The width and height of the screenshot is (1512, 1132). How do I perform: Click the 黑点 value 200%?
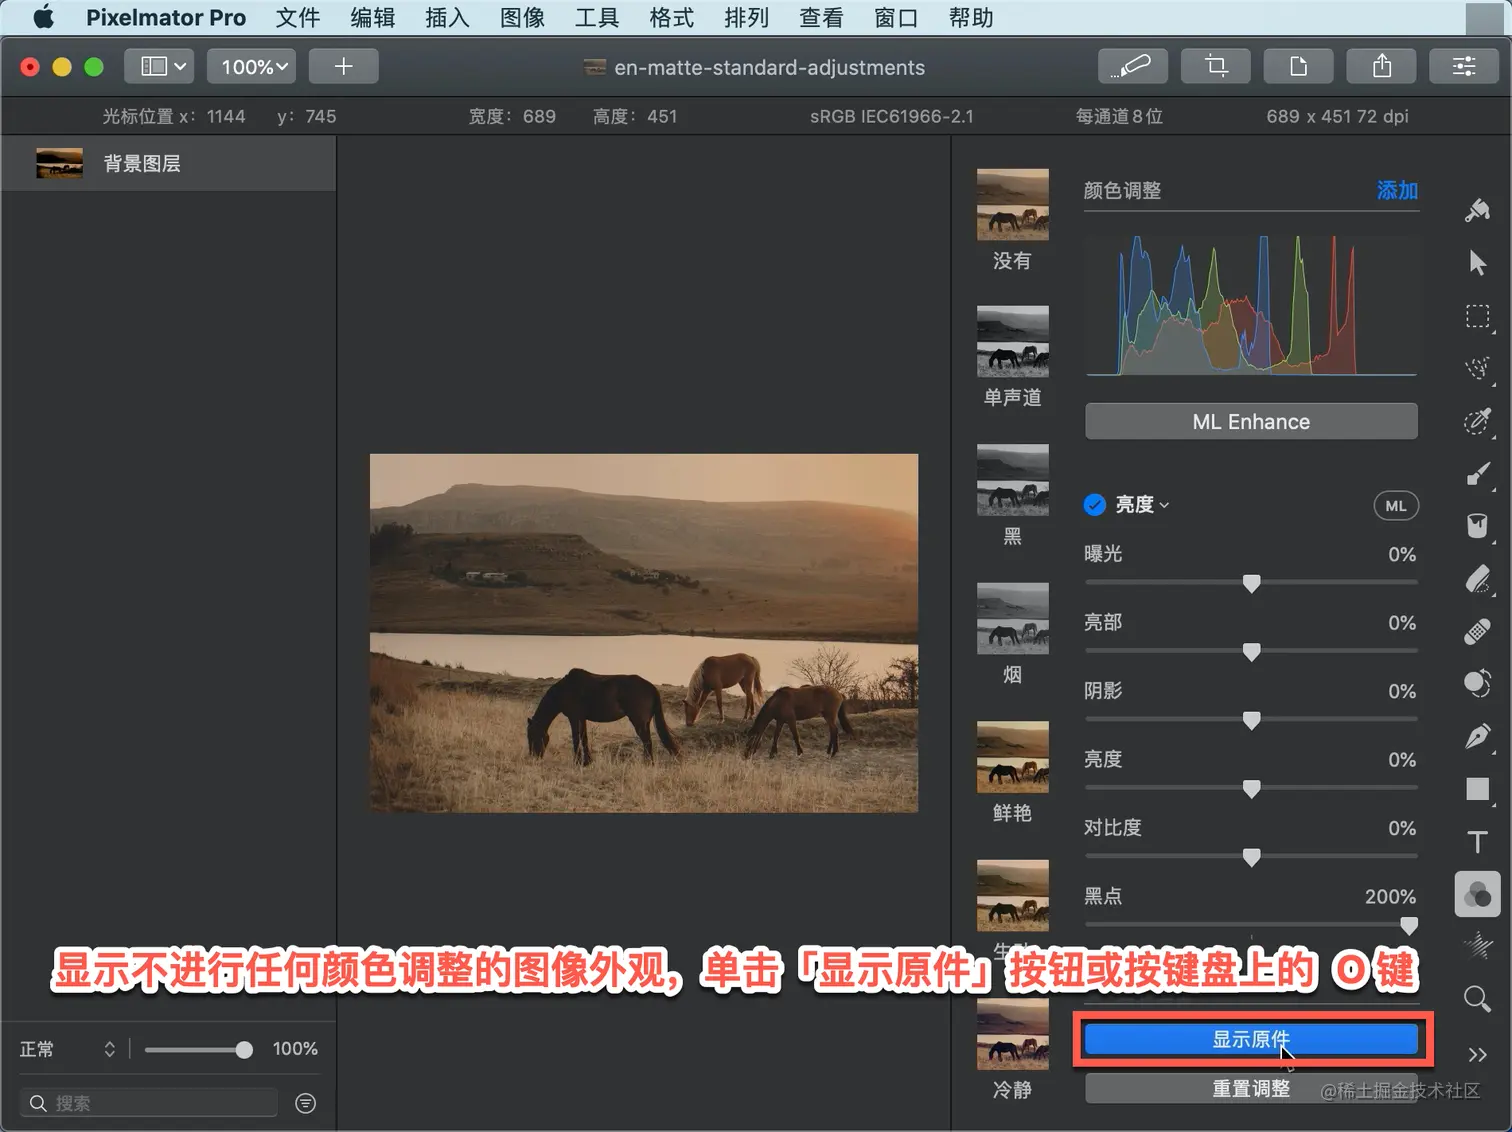pyautogui.click(x=1390, y=896)
